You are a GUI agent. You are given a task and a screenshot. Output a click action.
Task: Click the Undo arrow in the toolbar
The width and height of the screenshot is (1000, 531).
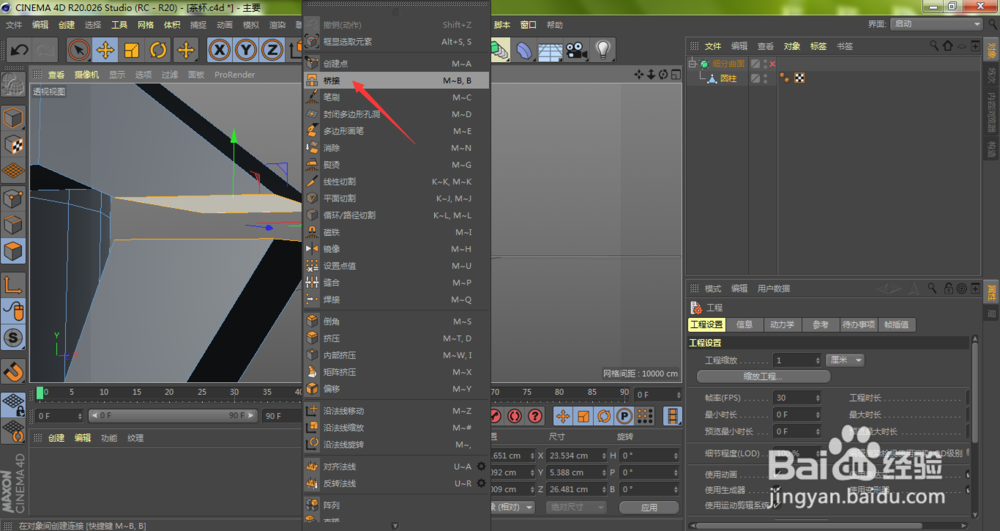click(19, 50)
